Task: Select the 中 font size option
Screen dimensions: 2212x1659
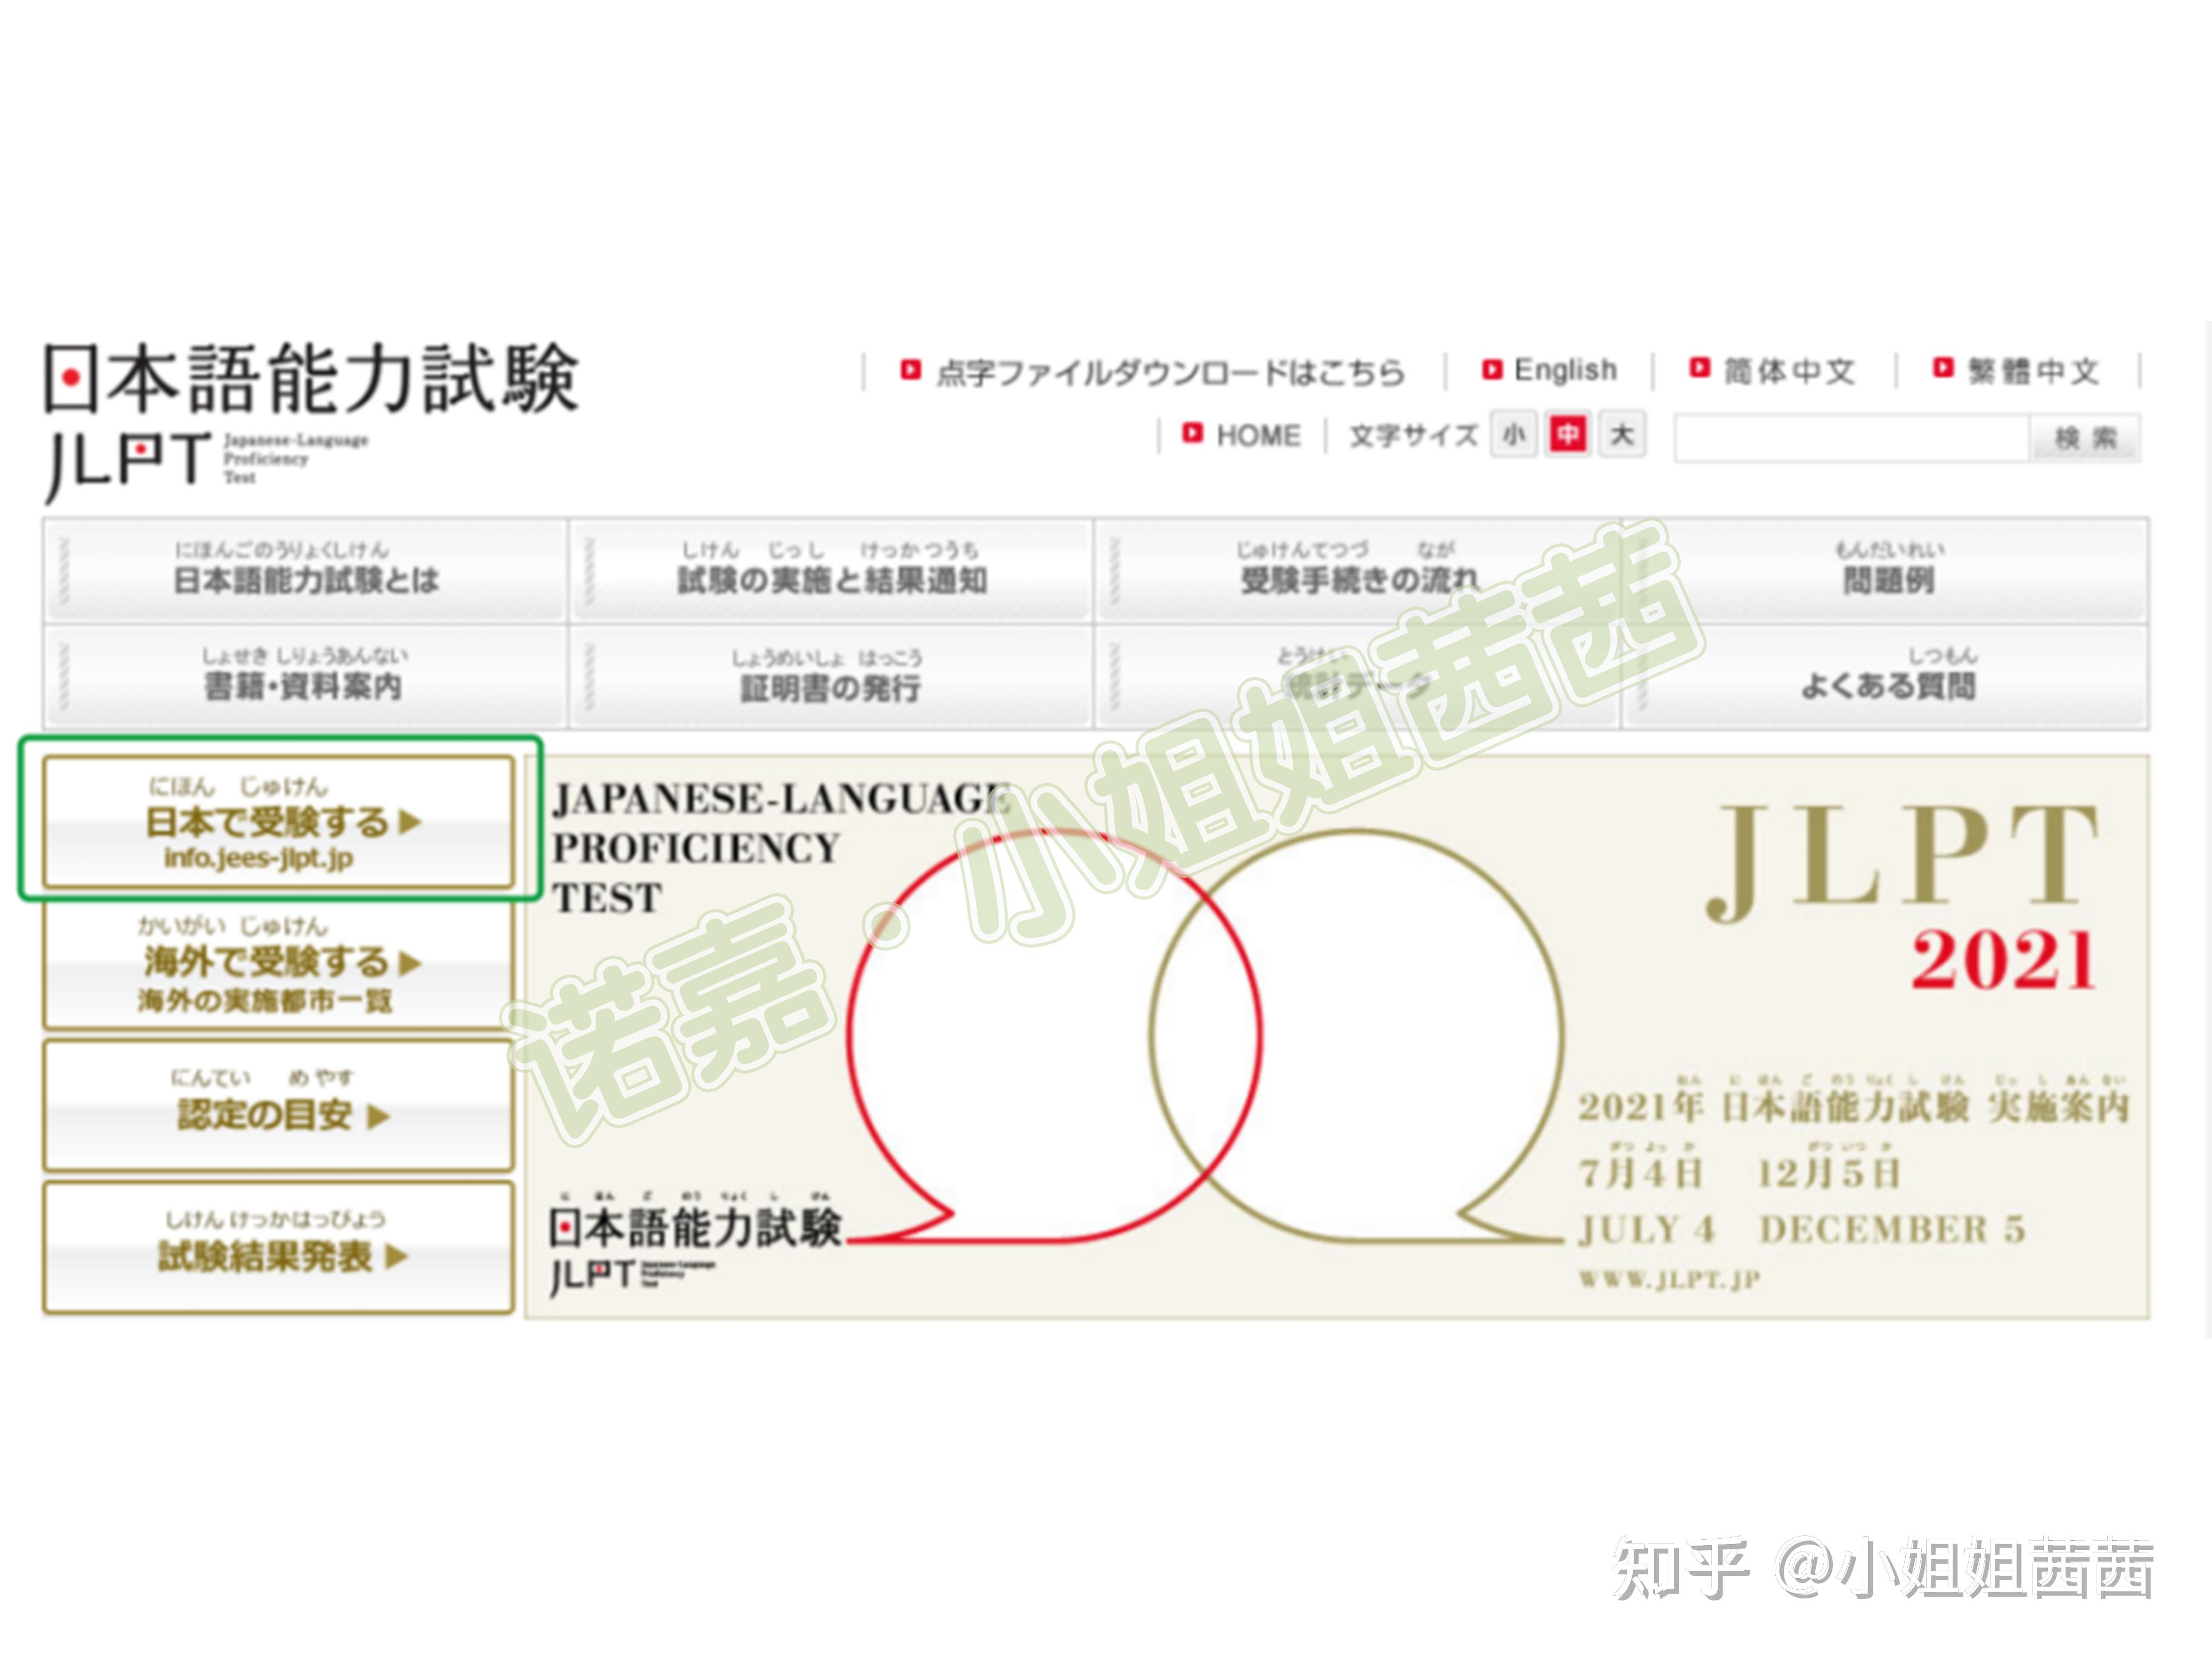Action: [x=1568, y=435]
